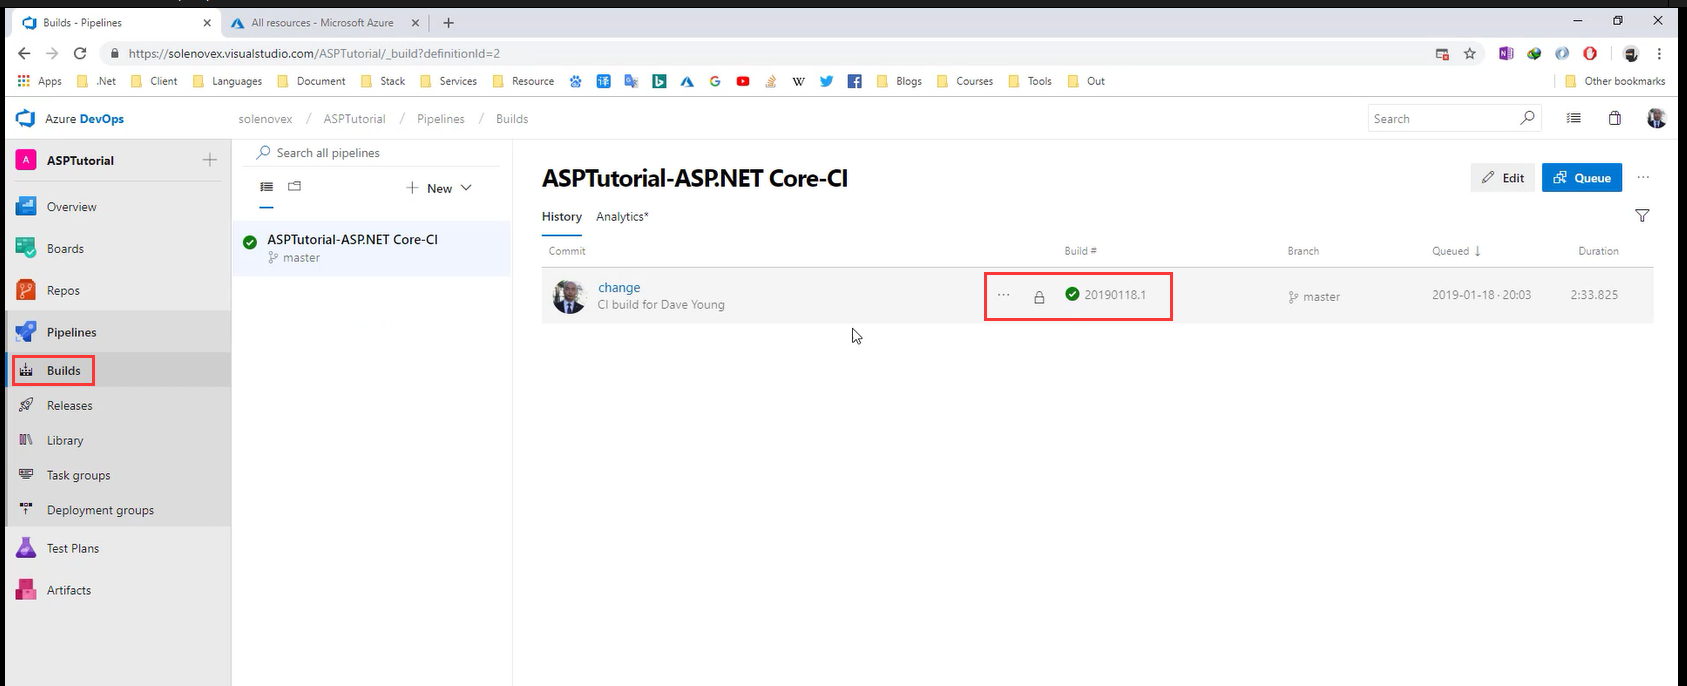The width and height of the screenshot is (1687, 686).
Task: Select the History tab
Action: point(561,217)
